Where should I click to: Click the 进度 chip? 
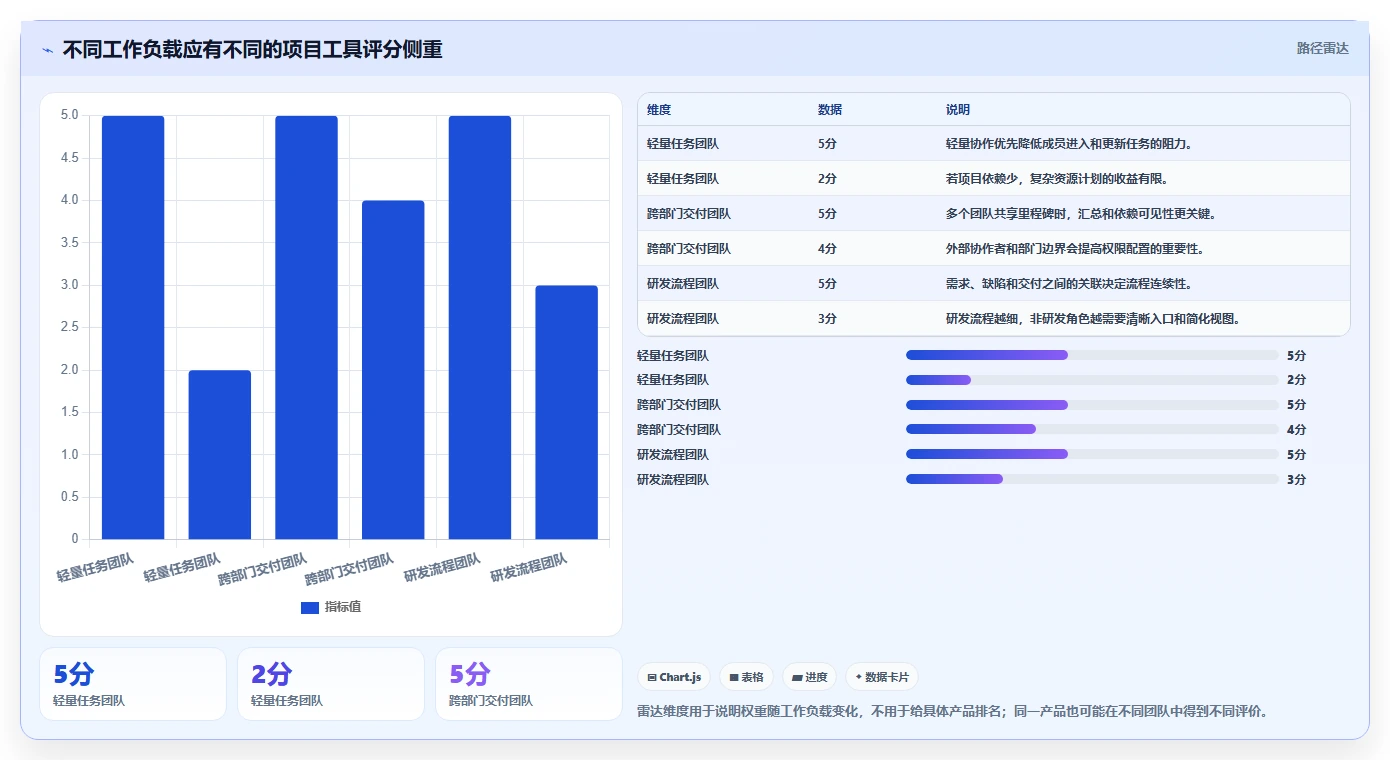pyautogui.click(x=810, y=677)
